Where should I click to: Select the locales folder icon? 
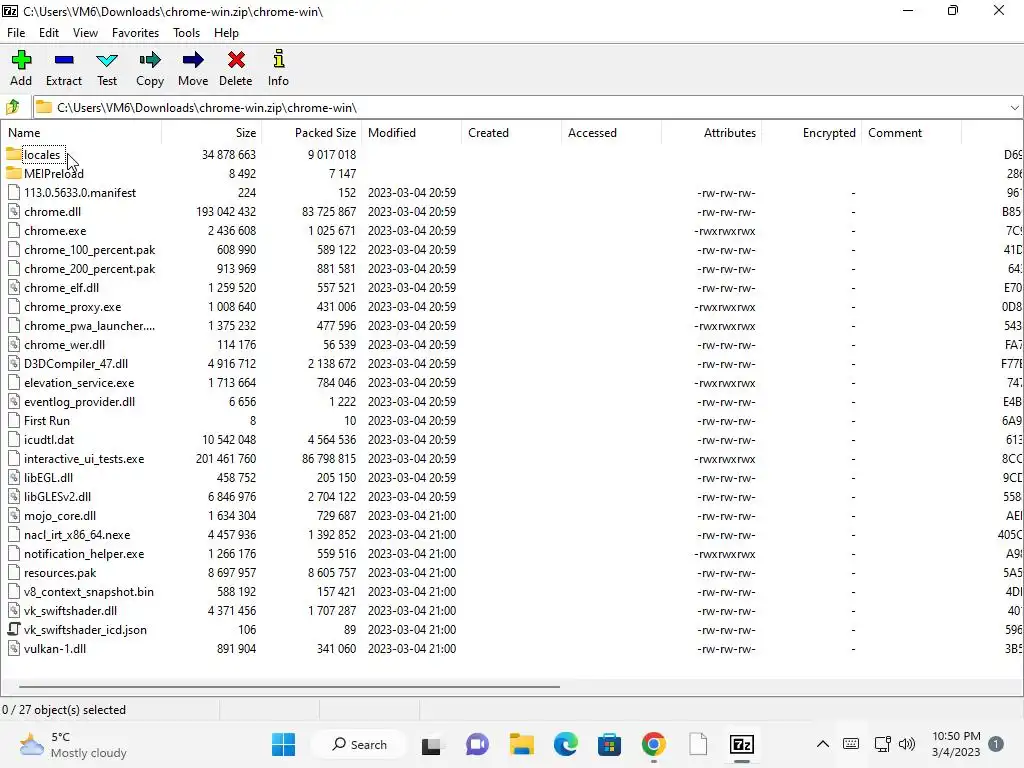pyautogui.click(x=13, y=154)
